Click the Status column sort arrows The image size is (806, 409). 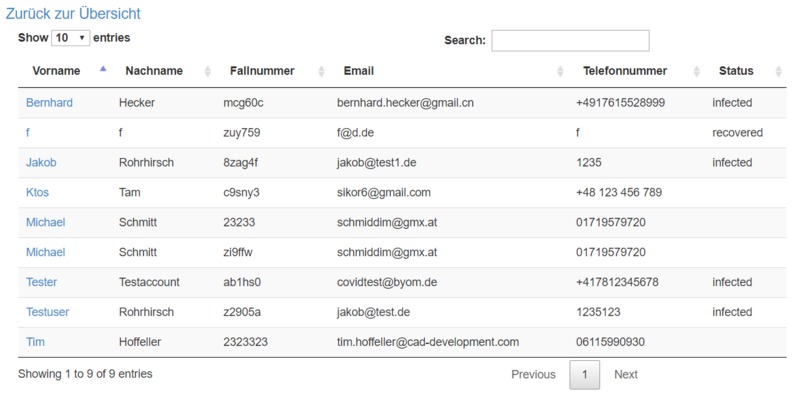778,71
